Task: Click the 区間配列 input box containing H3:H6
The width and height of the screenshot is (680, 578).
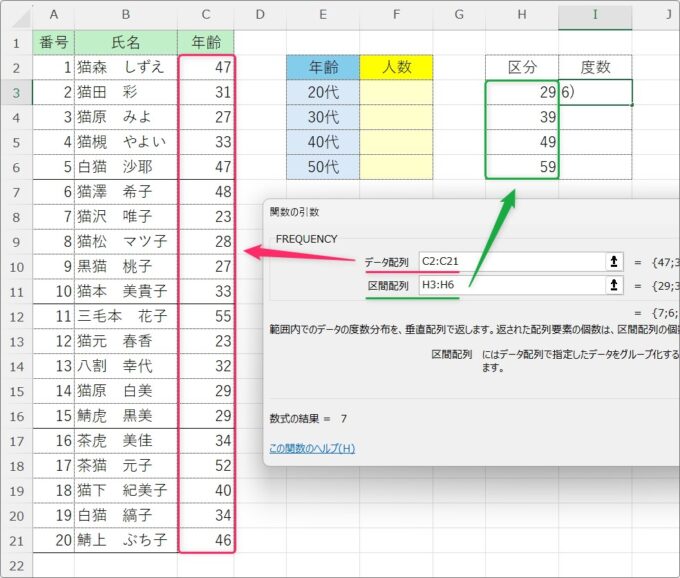Action: (x=508, y=285)
